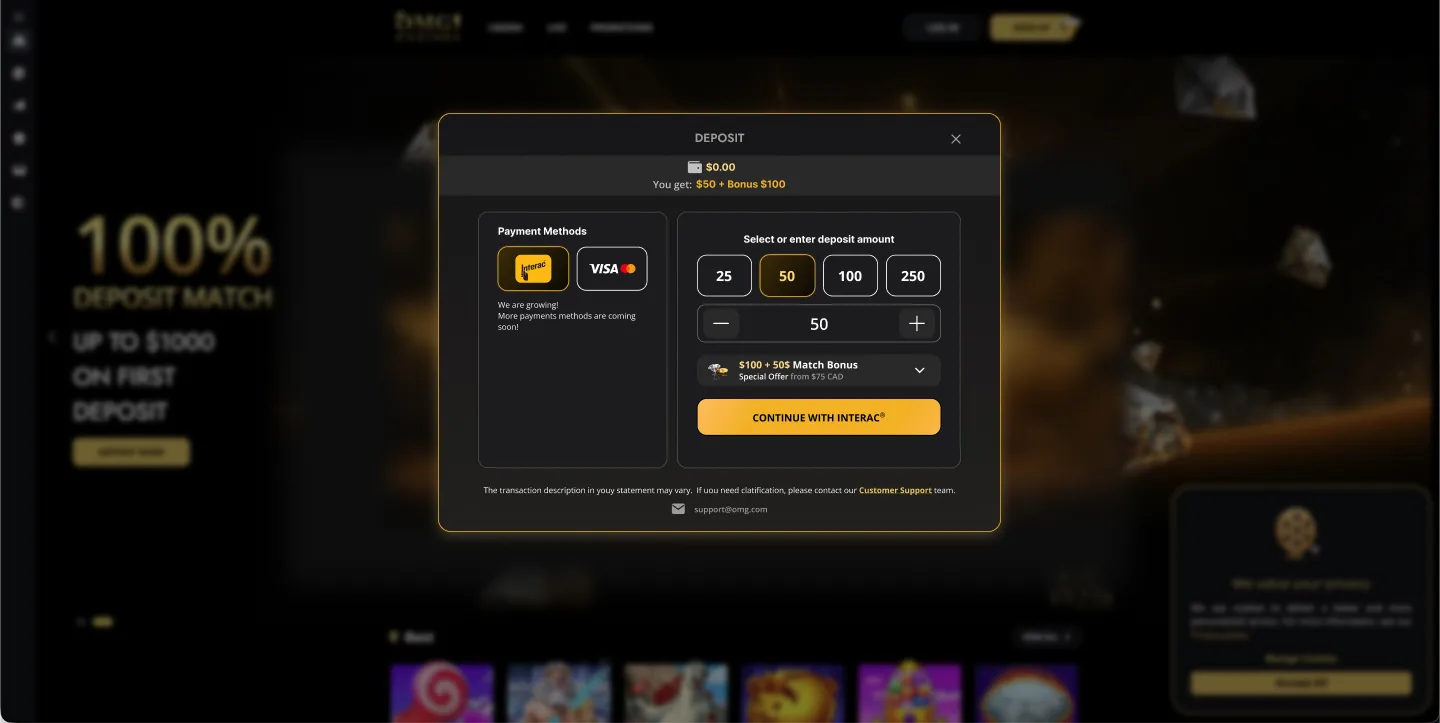Expand the Match Bonus offer dropdown
Viewport: 1440px width, 723px height.
[x=920, y=370]
